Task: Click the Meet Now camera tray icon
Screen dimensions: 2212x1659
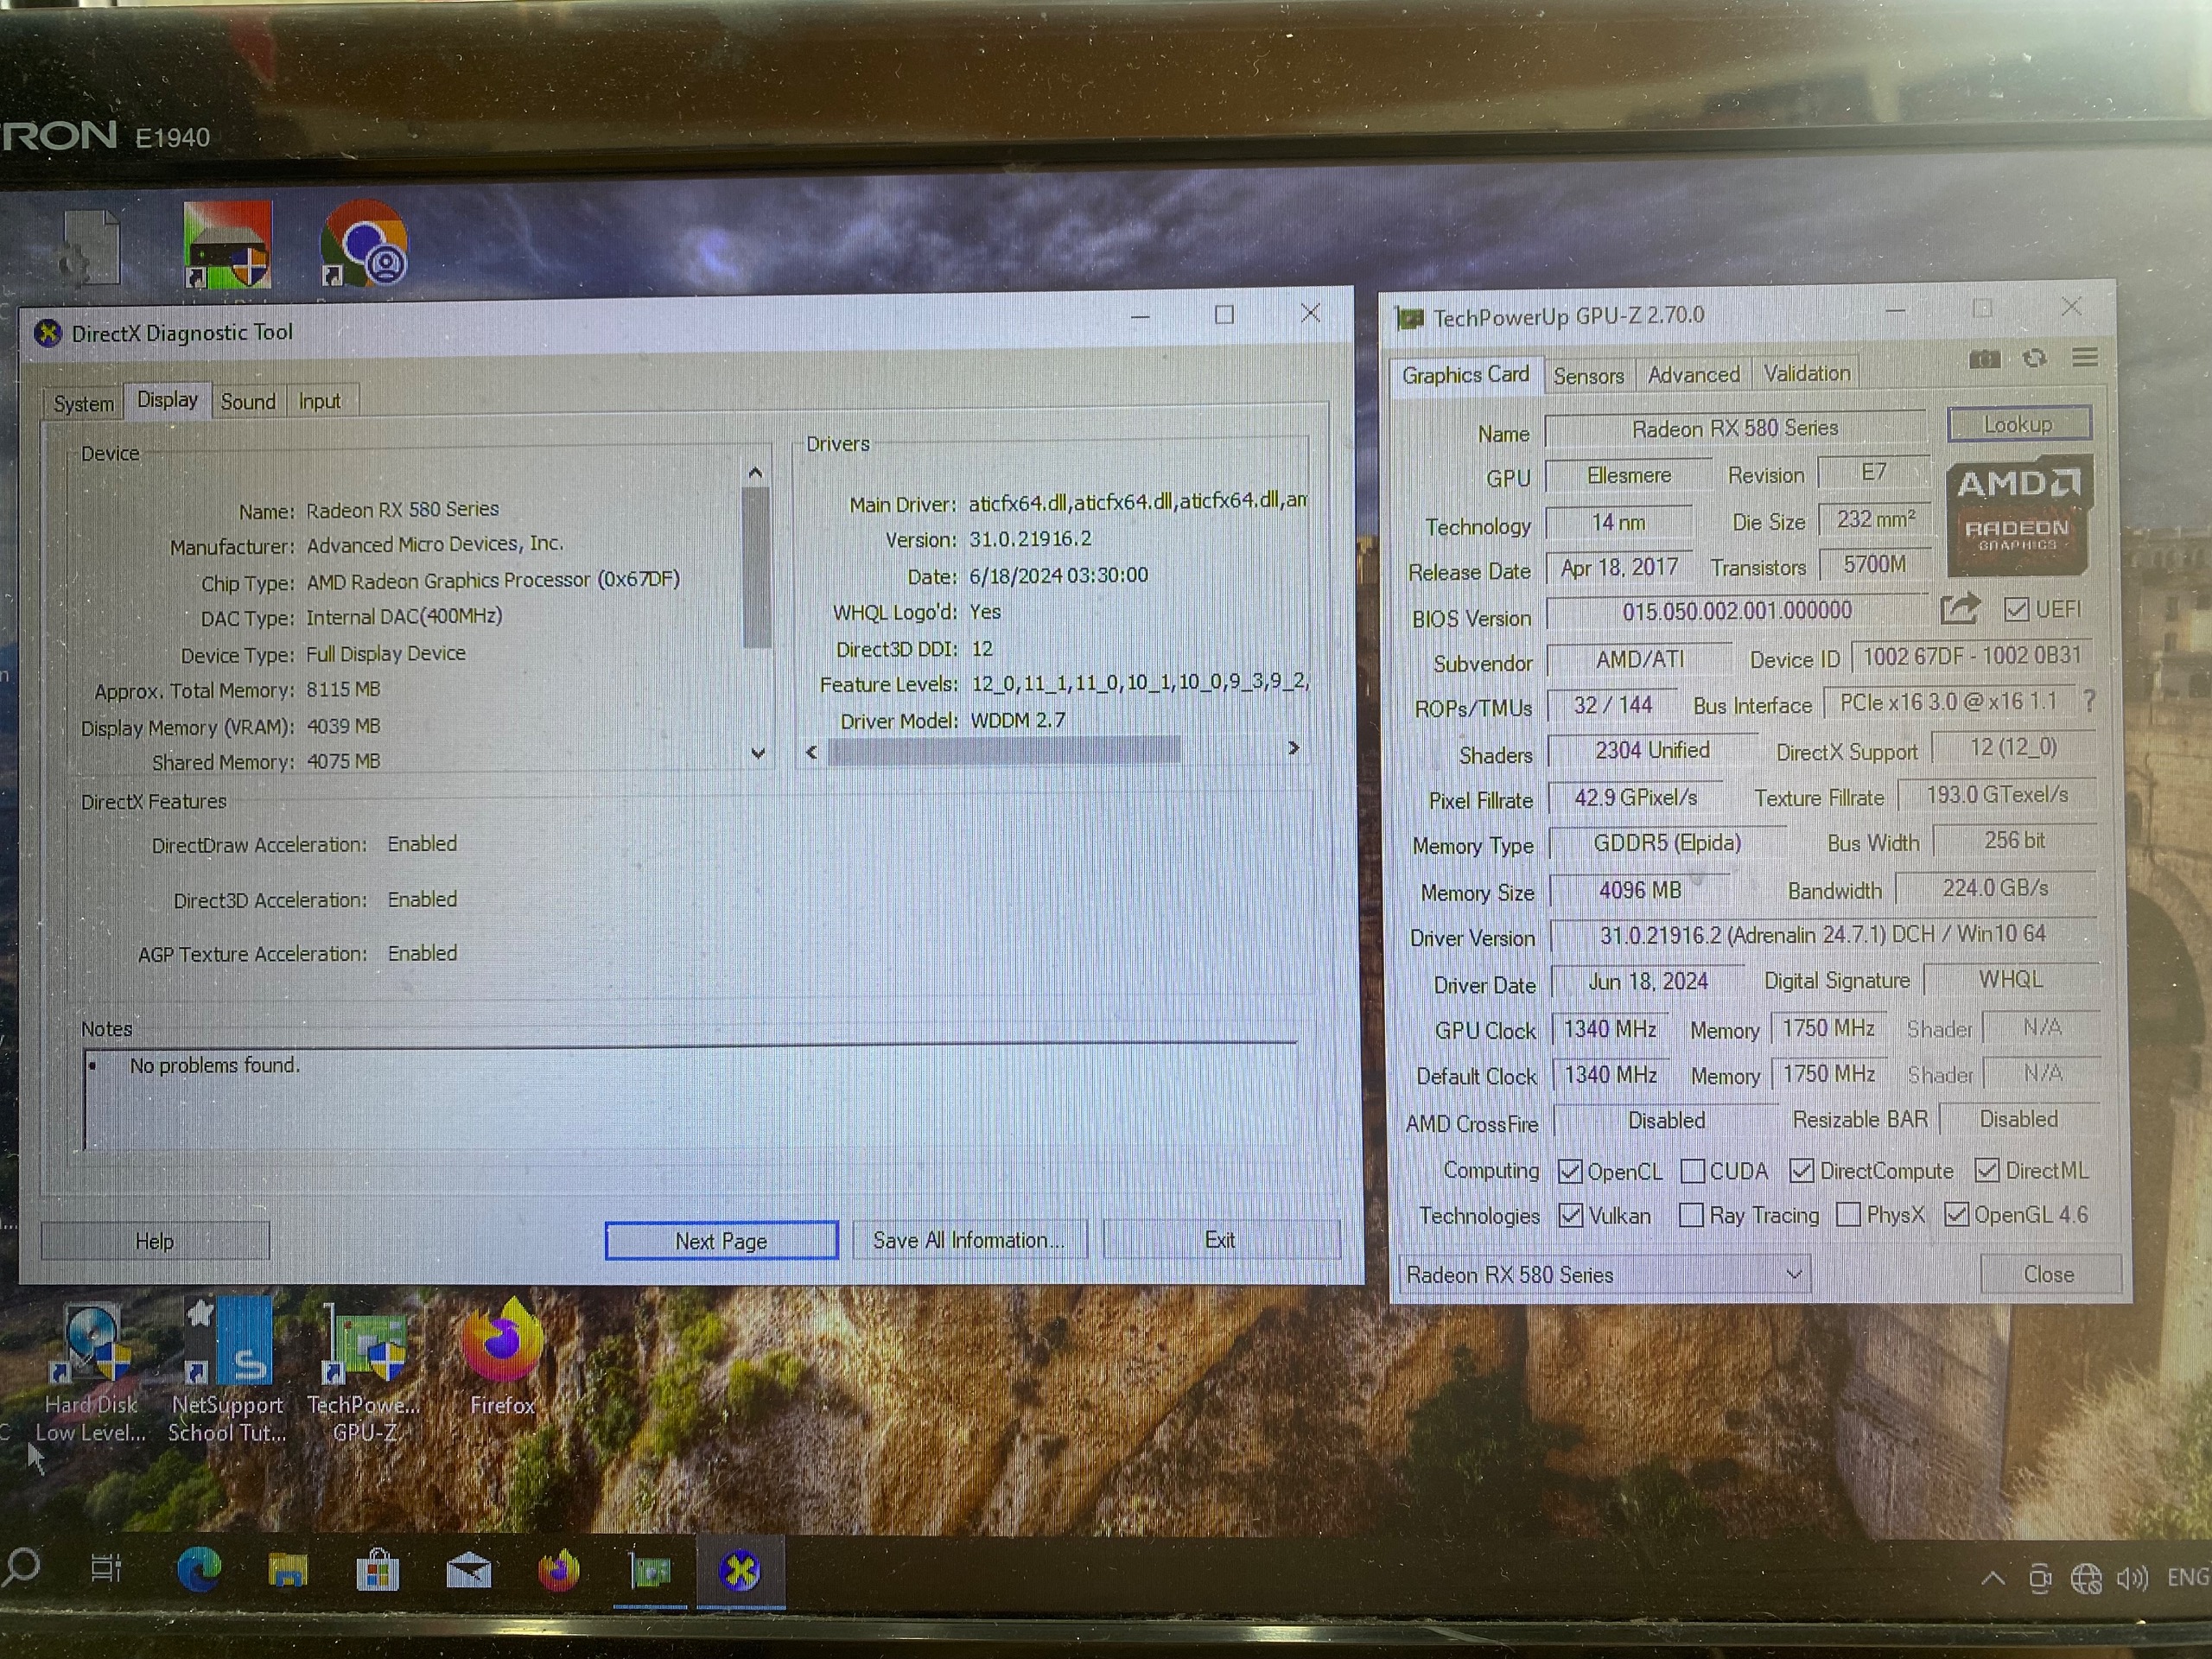Action: click(x=2040, y=1579)
